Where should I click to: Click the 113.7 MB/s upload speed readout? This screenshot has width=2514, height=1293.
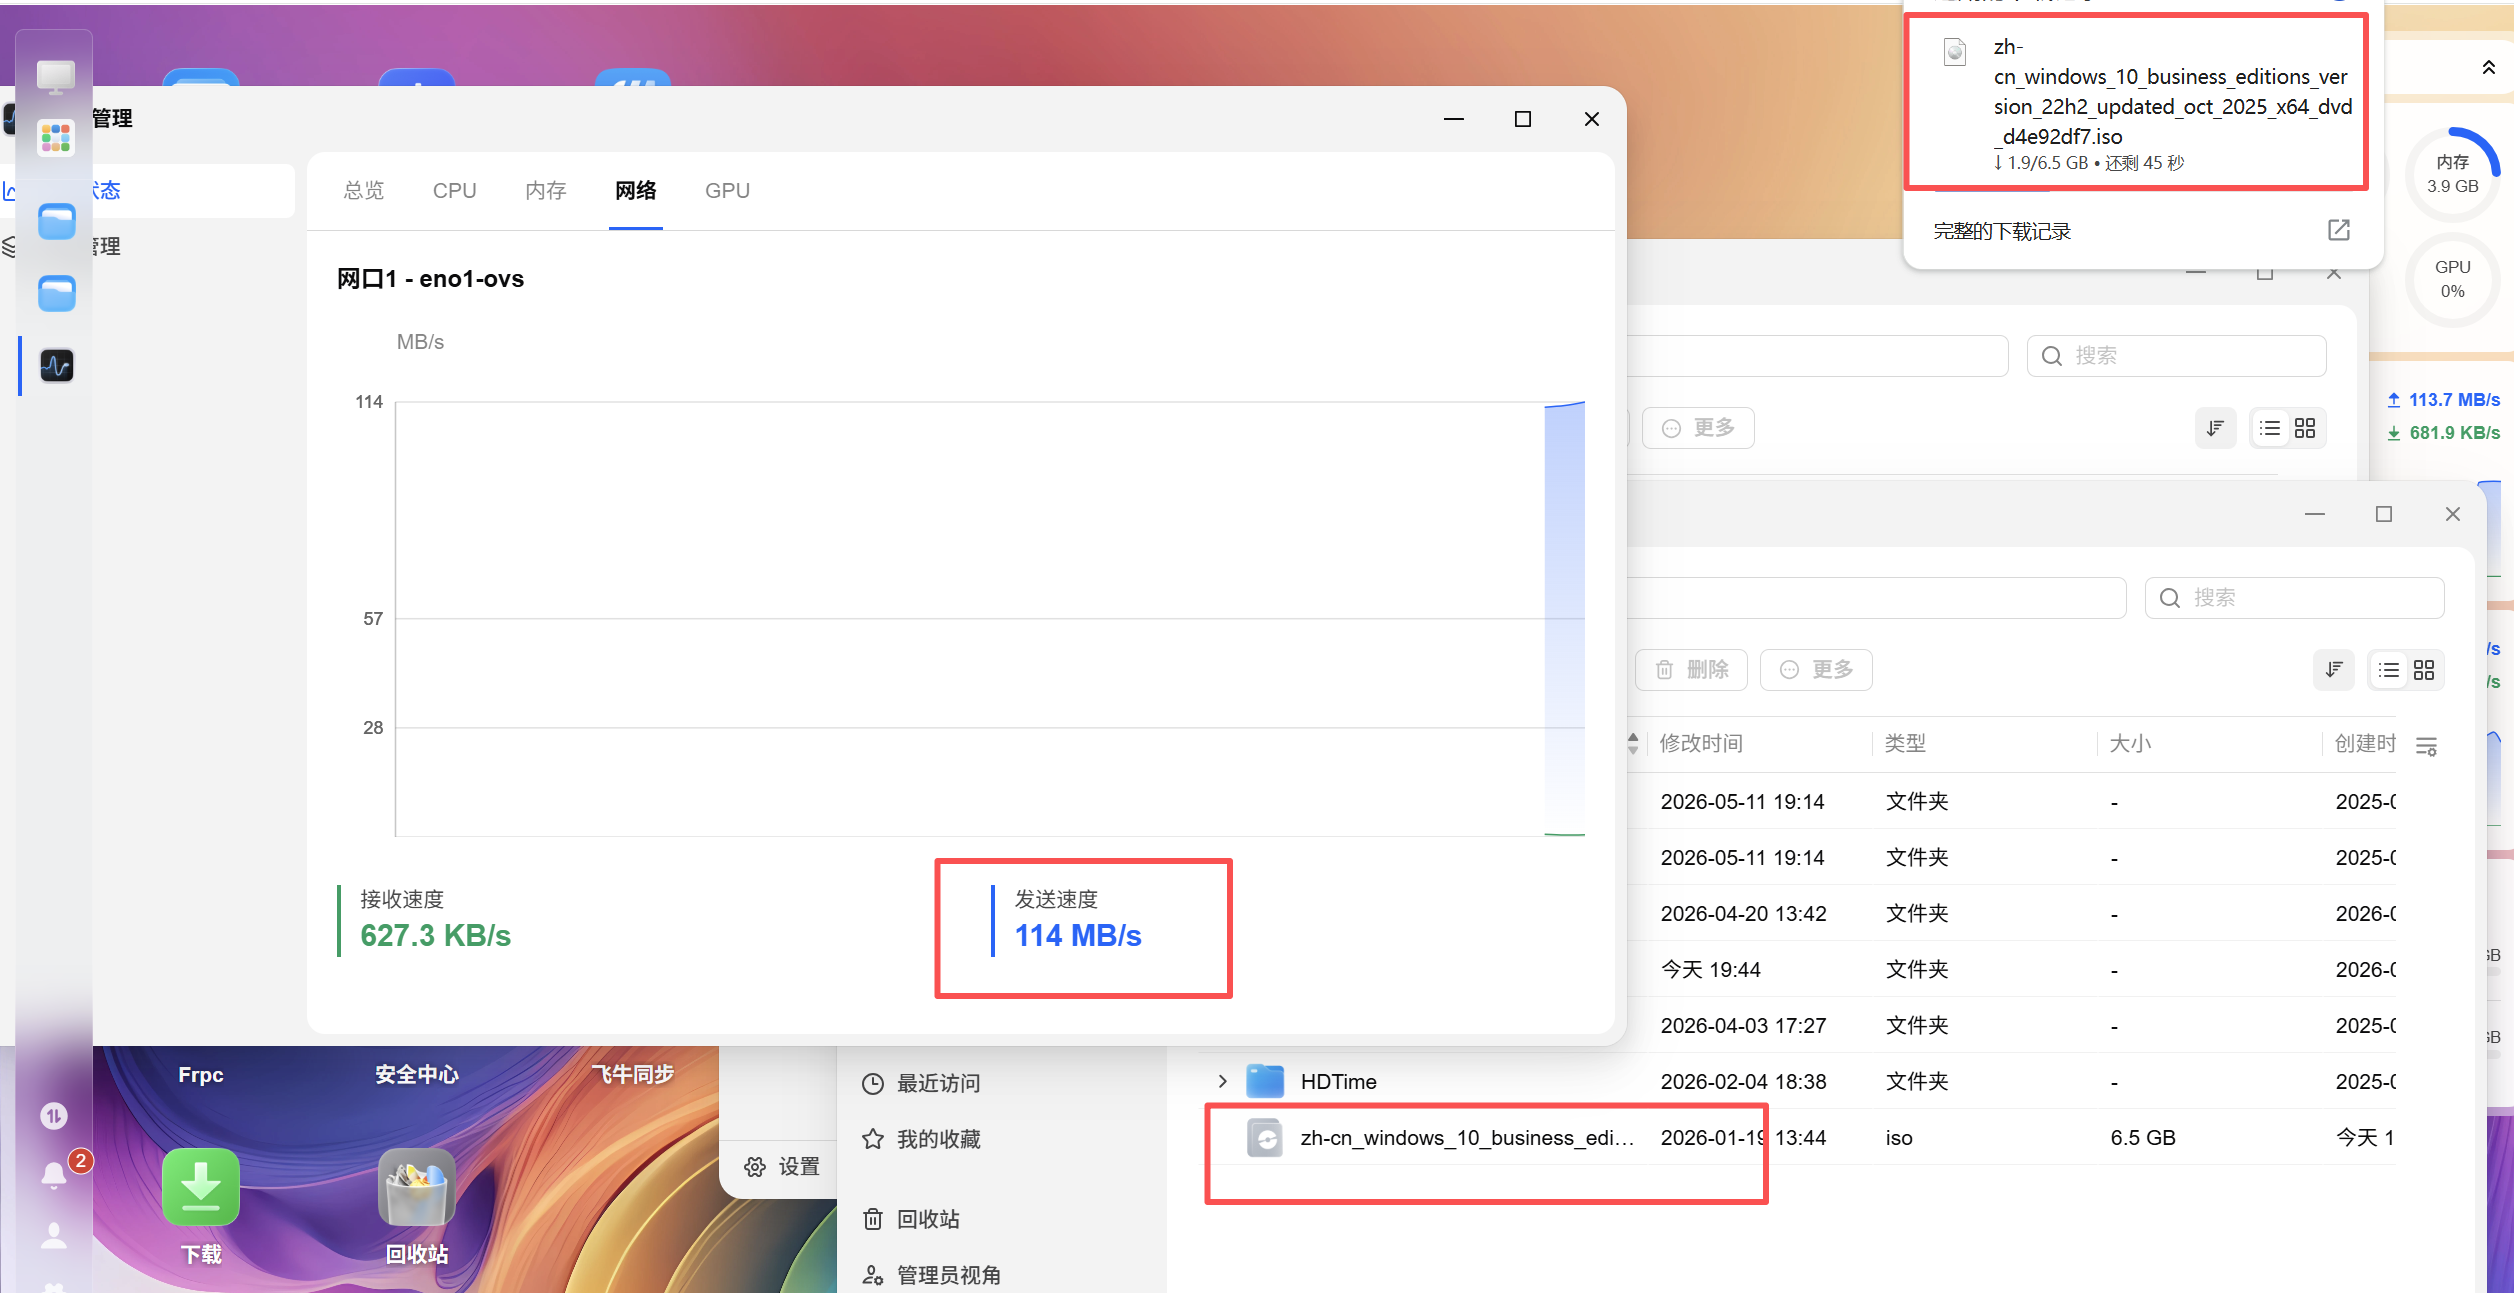click(2444, 400)
